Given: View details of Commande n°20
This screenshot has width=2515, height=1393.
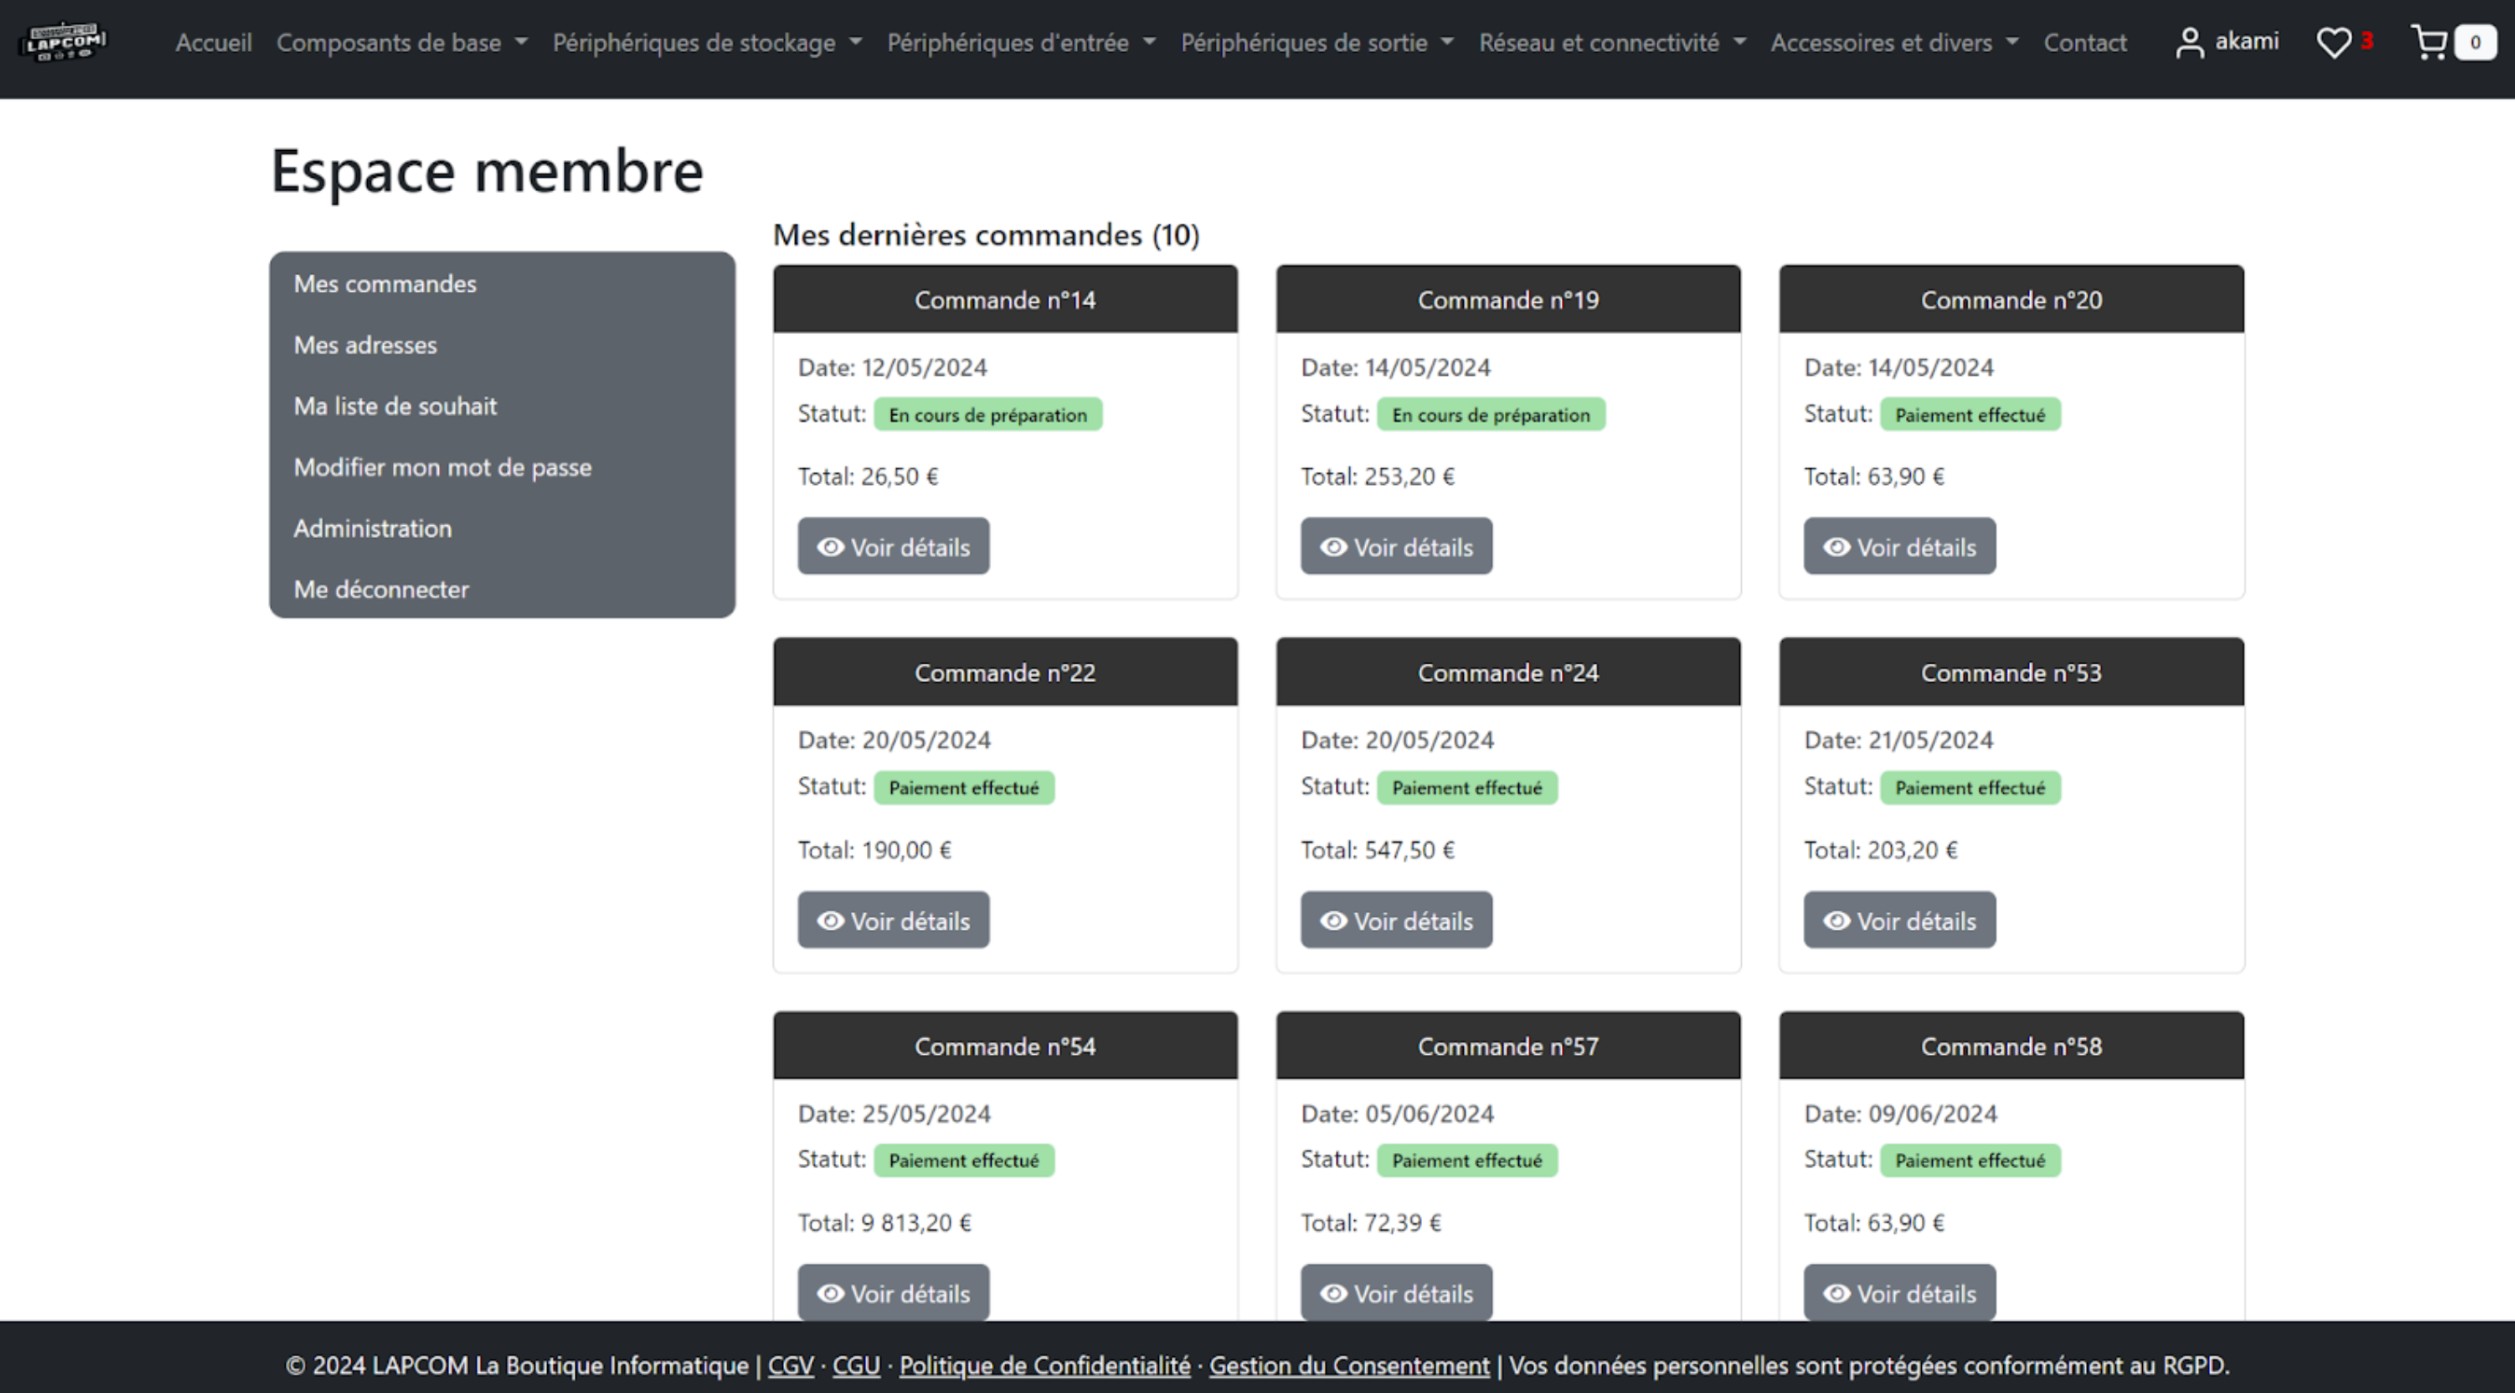Looking at the screenshot, I should [1899, 547].
